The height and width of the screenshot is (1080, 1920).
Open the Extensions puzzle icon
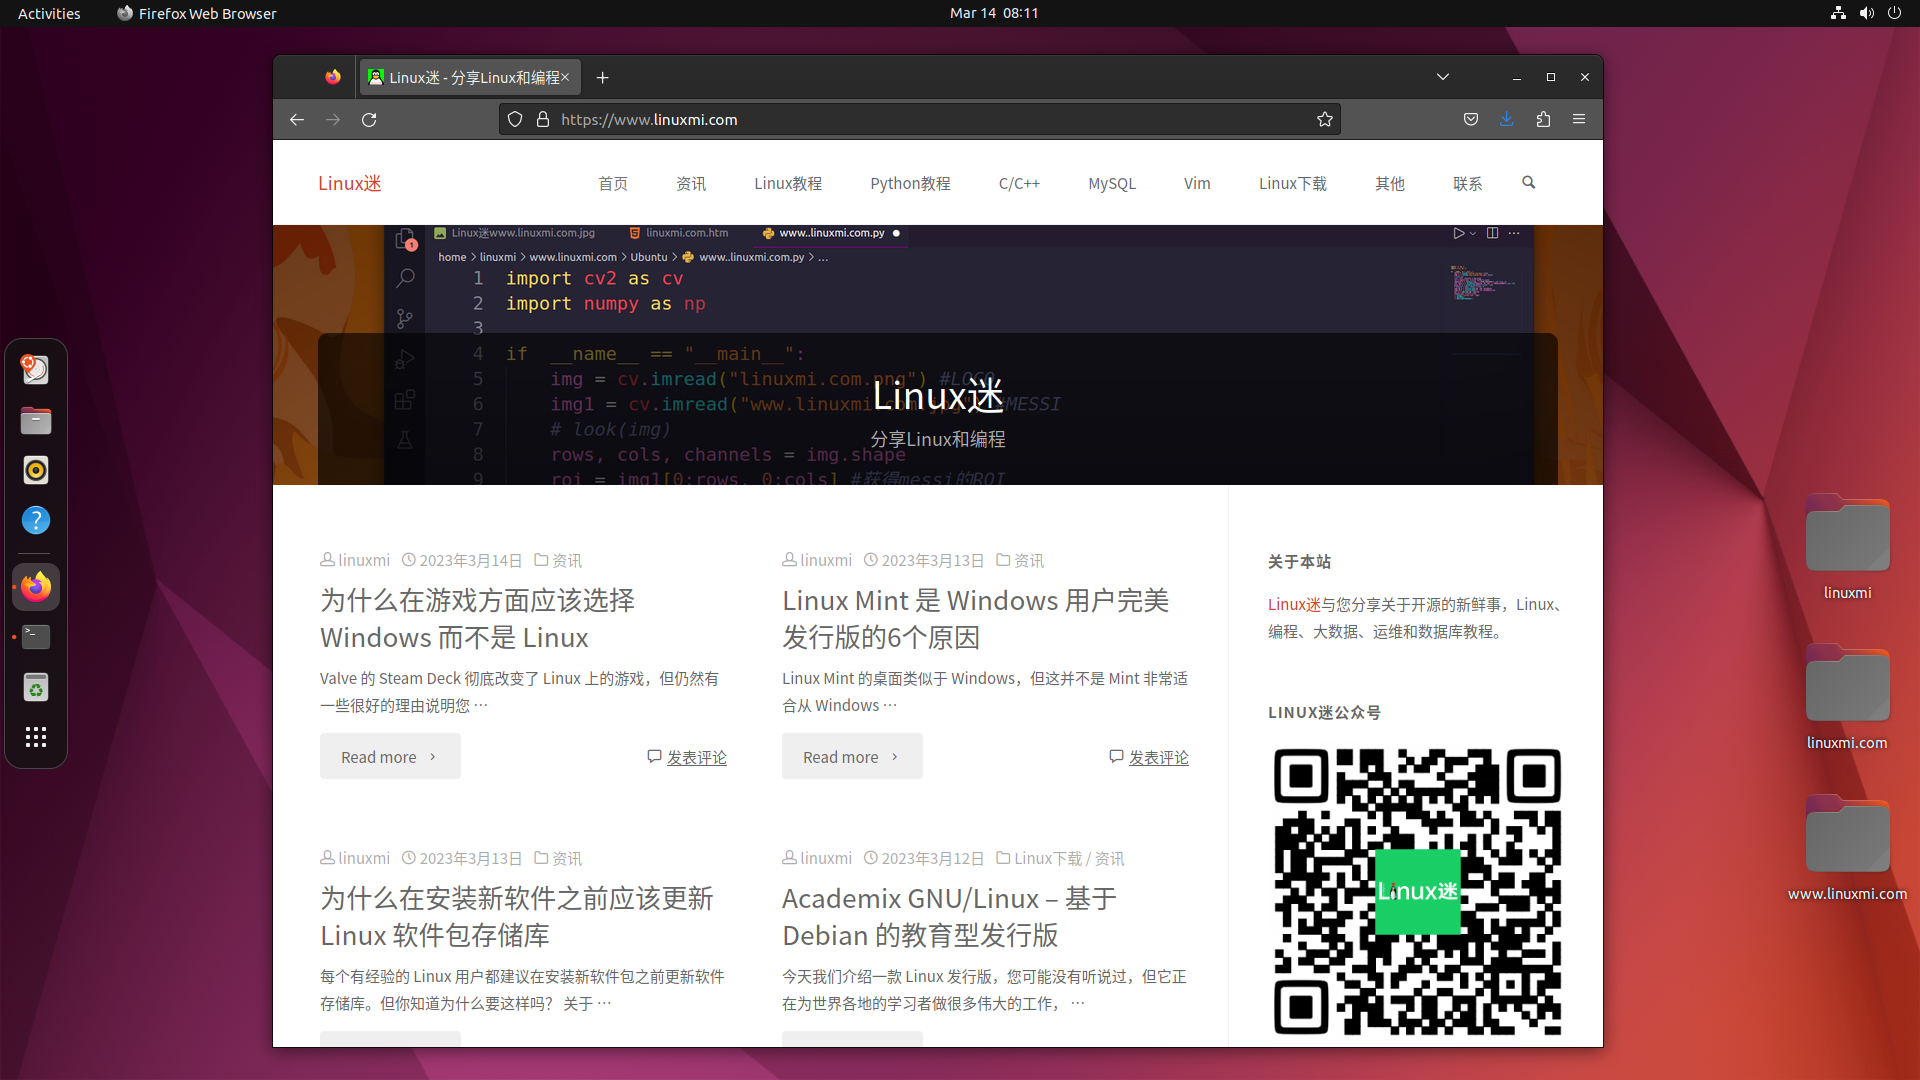point(1543,119)
